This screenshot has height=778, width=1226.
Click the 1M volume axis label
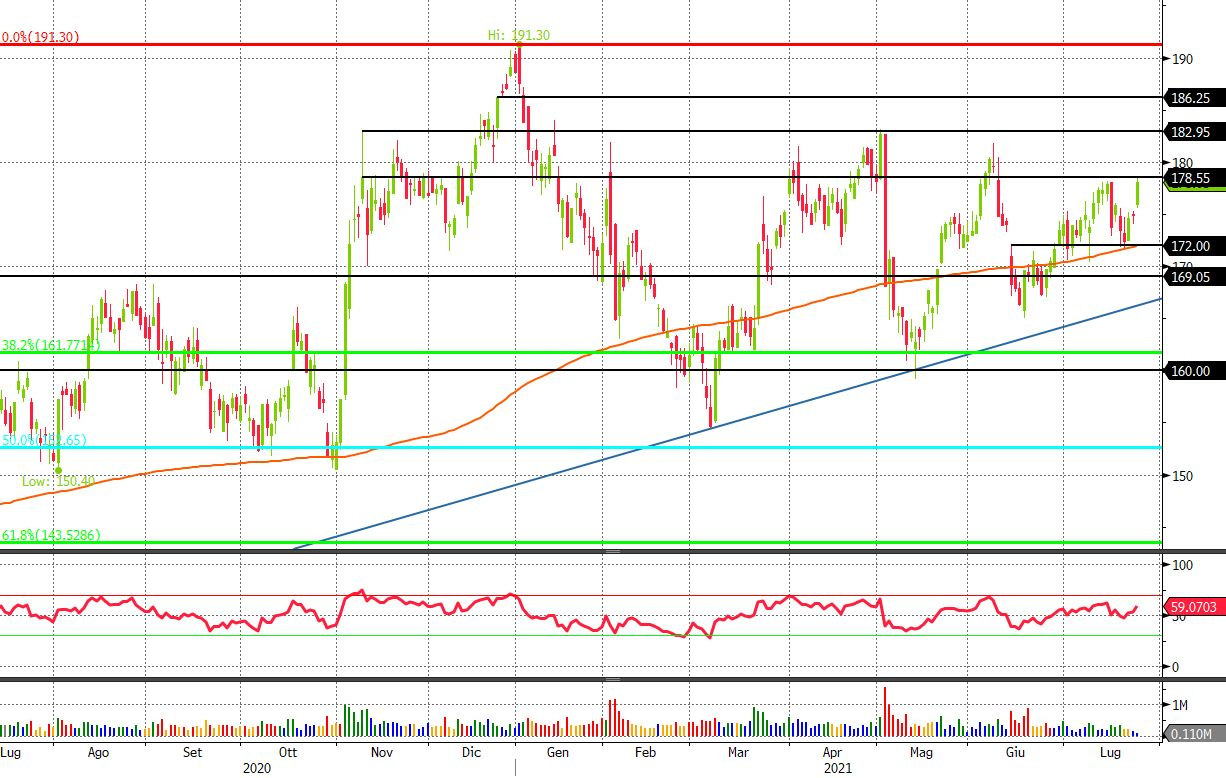click(x=1179, y=705)
